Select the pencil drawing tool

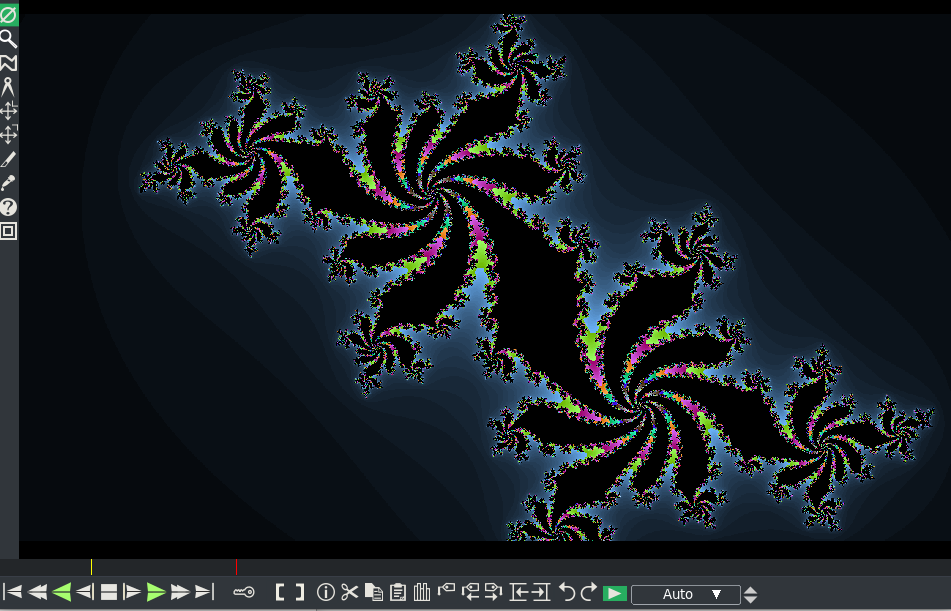click(8, 158)
